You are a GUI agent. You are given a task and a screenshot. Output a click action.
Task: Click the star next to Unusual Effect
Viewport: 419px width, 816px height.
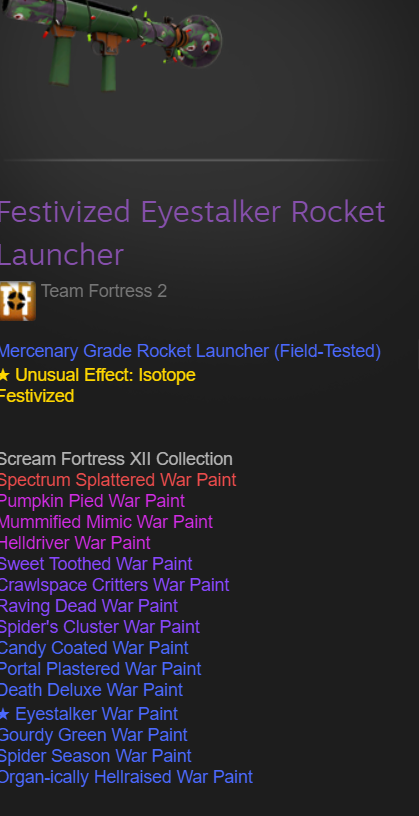click(5, 375)
